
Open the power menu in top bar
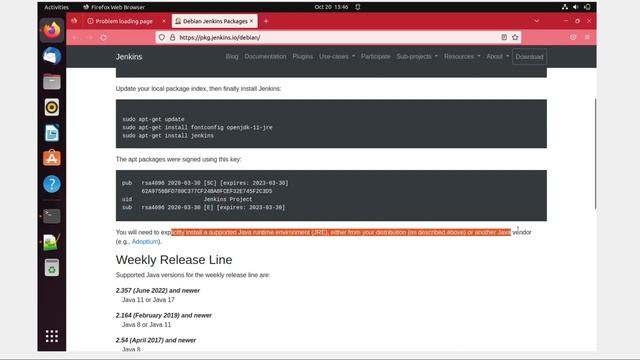[x=587, y=7]
